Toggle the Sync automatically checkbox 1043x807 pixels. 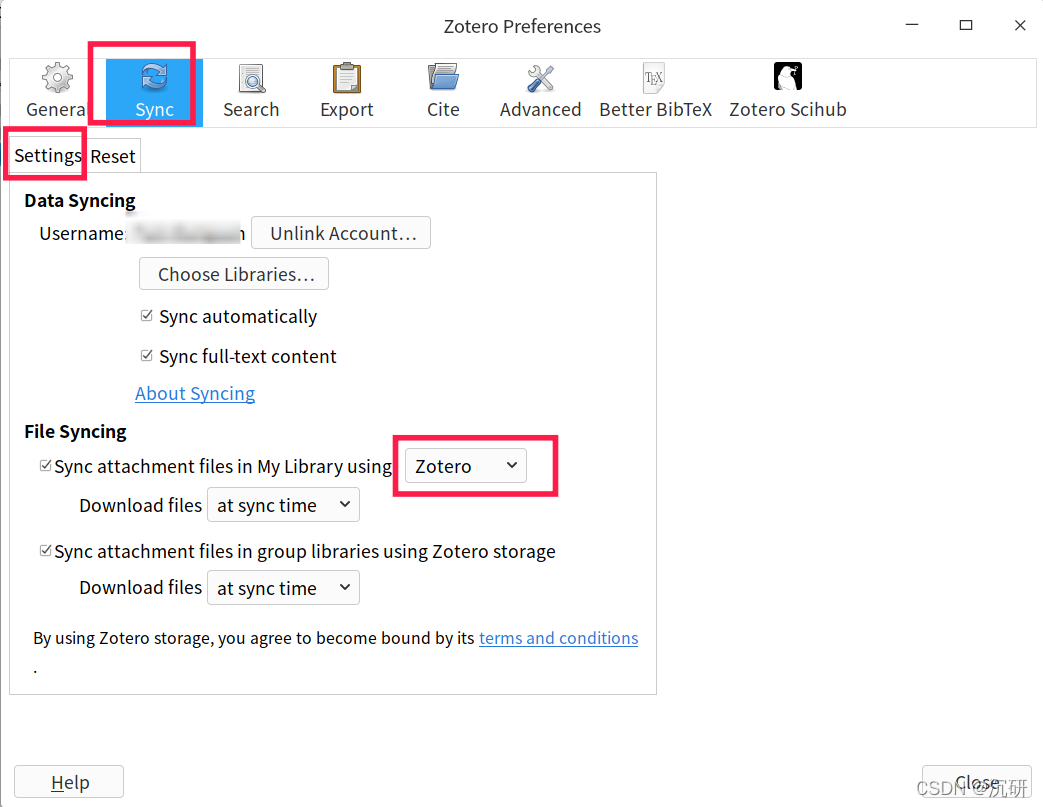click(147, 316)
